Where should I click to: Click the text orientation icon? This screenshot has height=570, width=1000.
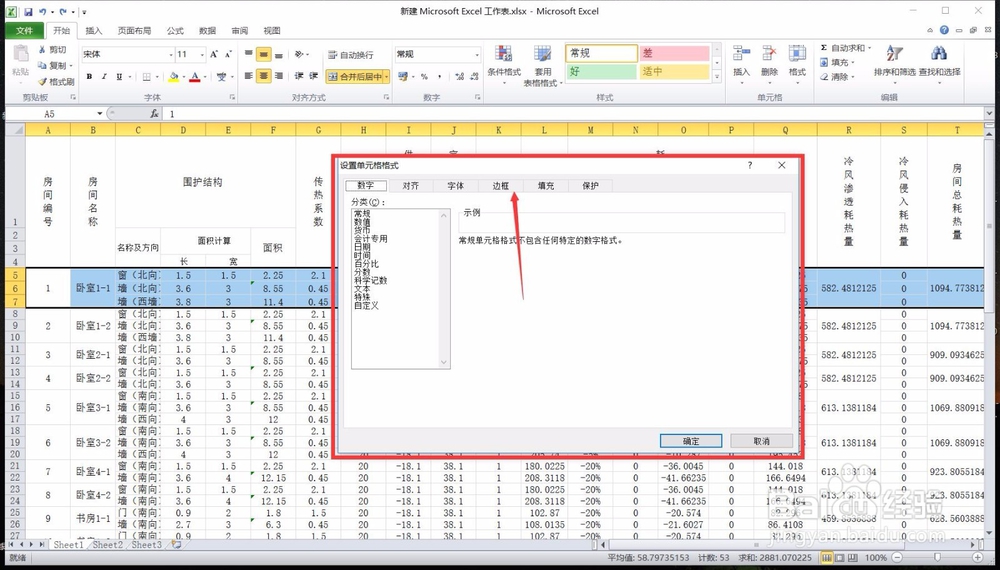point(299,55)
